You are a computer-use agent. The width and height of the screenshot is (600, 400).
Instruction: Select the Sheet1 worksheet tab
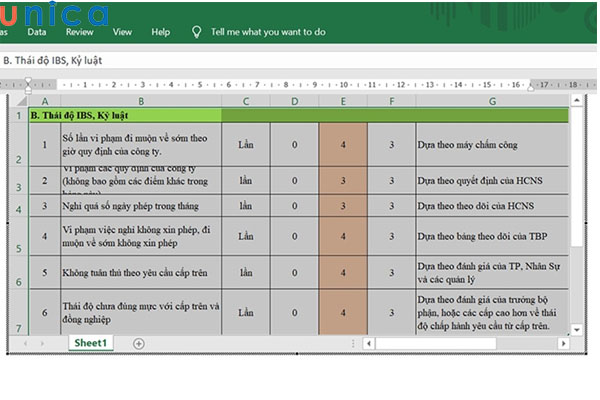90,343
